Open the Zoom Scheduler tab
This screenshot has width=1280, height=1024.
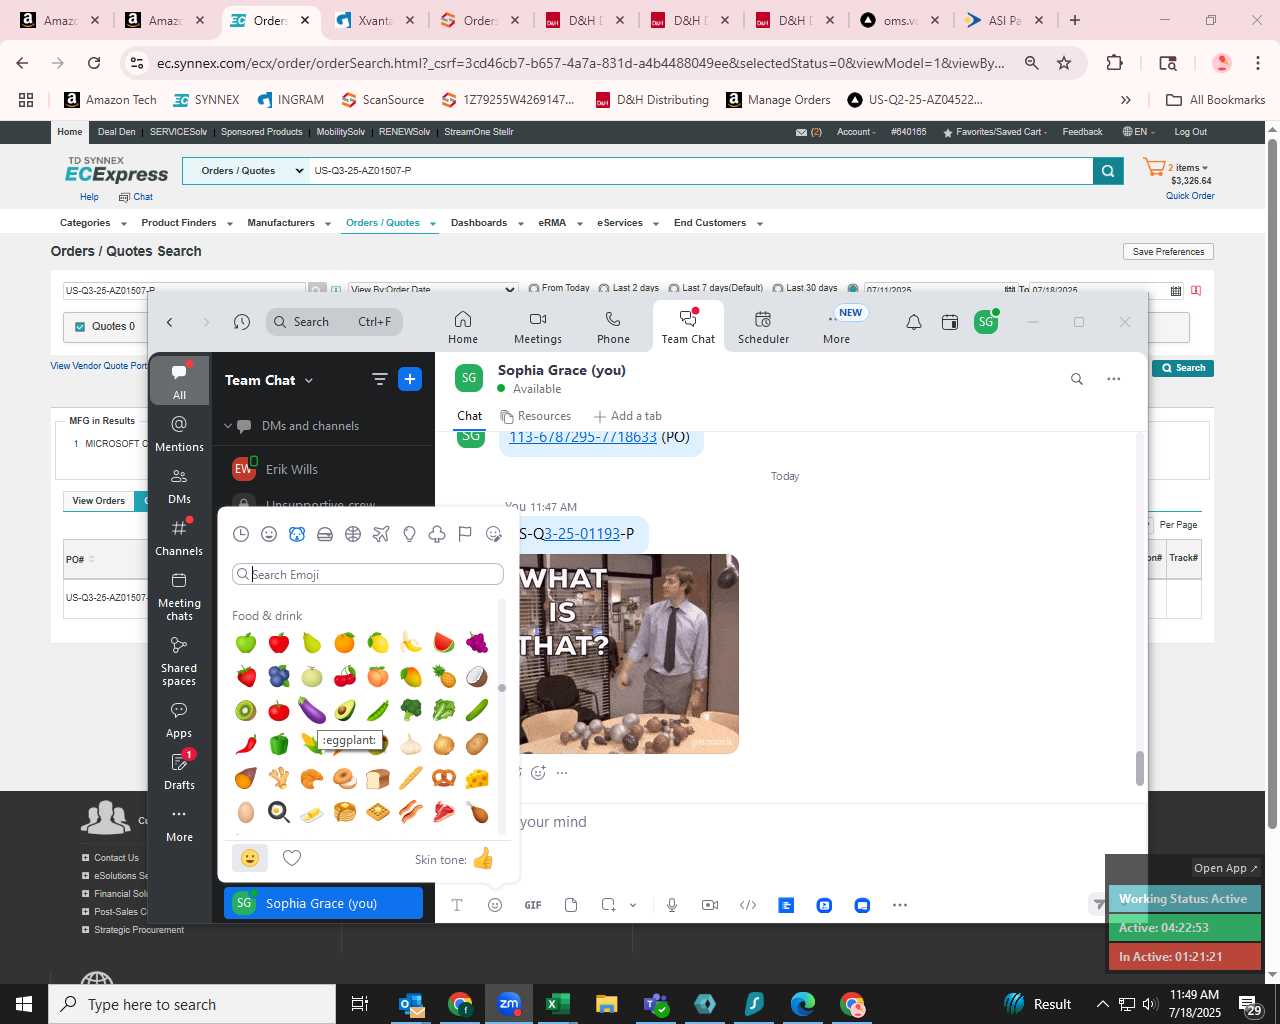(x=763, y=327)
